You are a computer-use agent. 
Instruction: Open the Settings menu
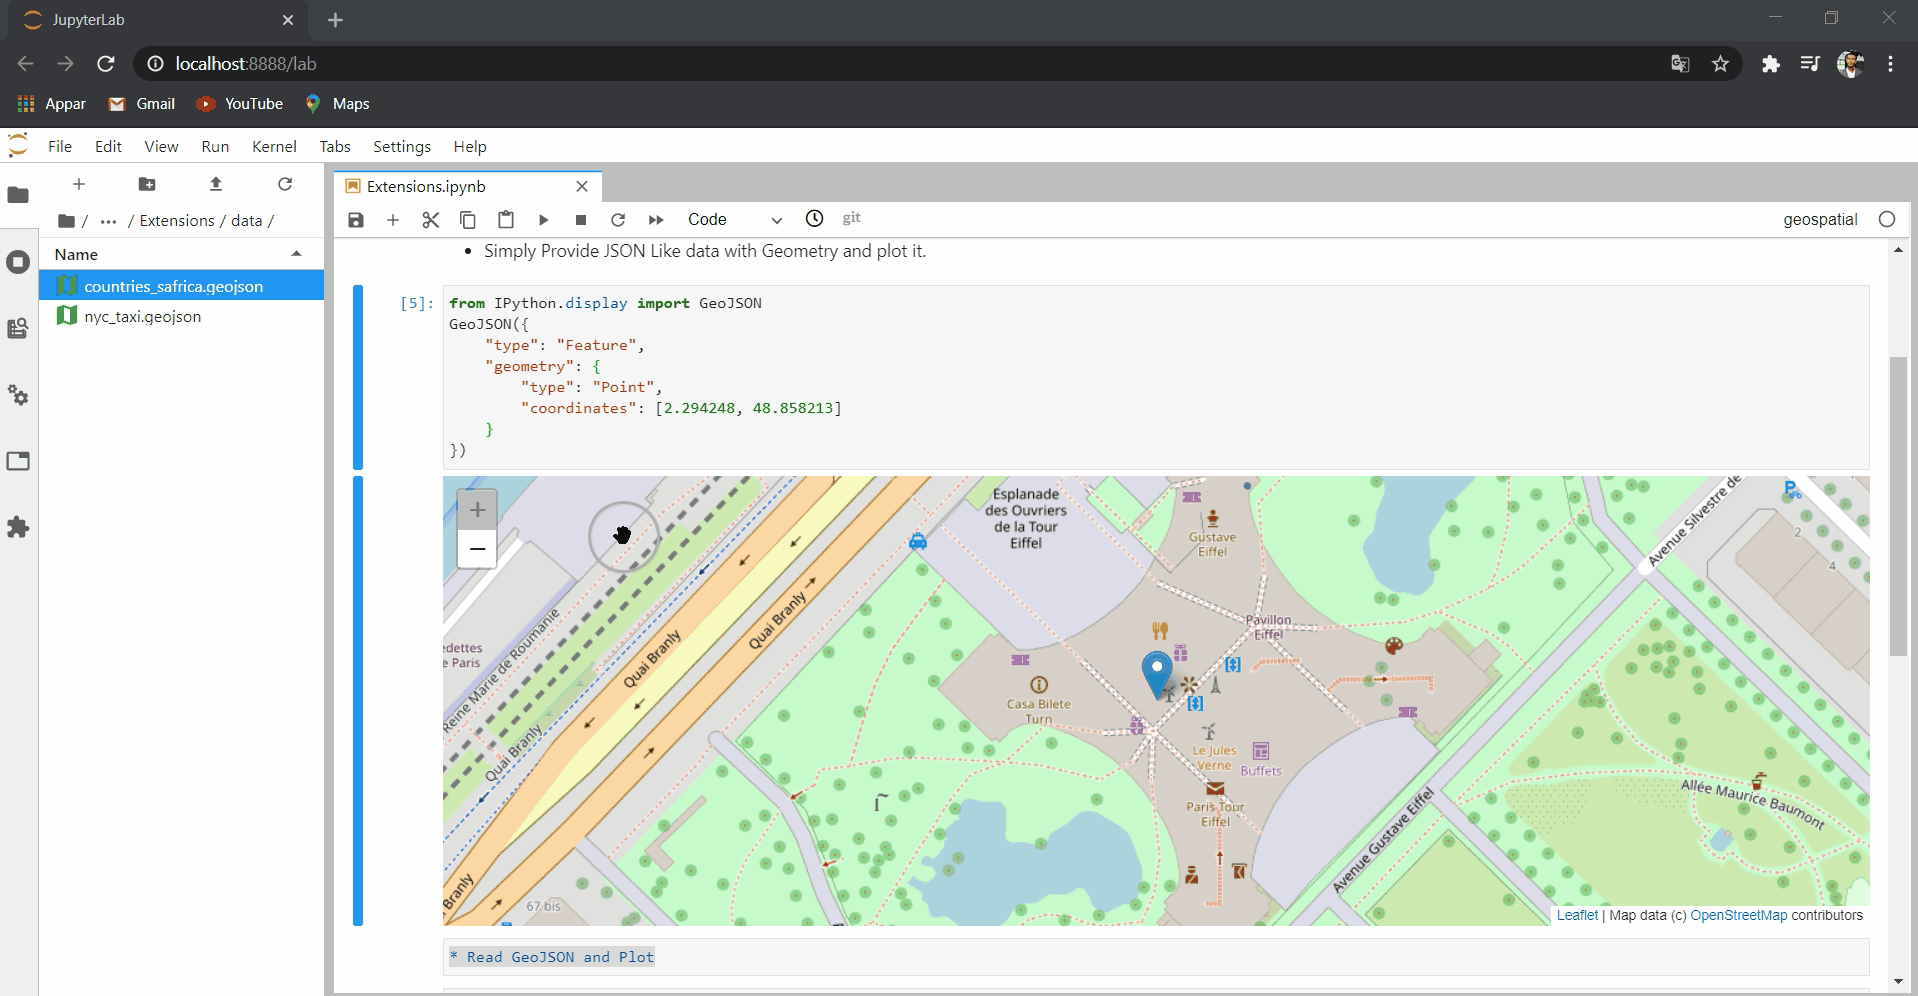click(401, 146)
